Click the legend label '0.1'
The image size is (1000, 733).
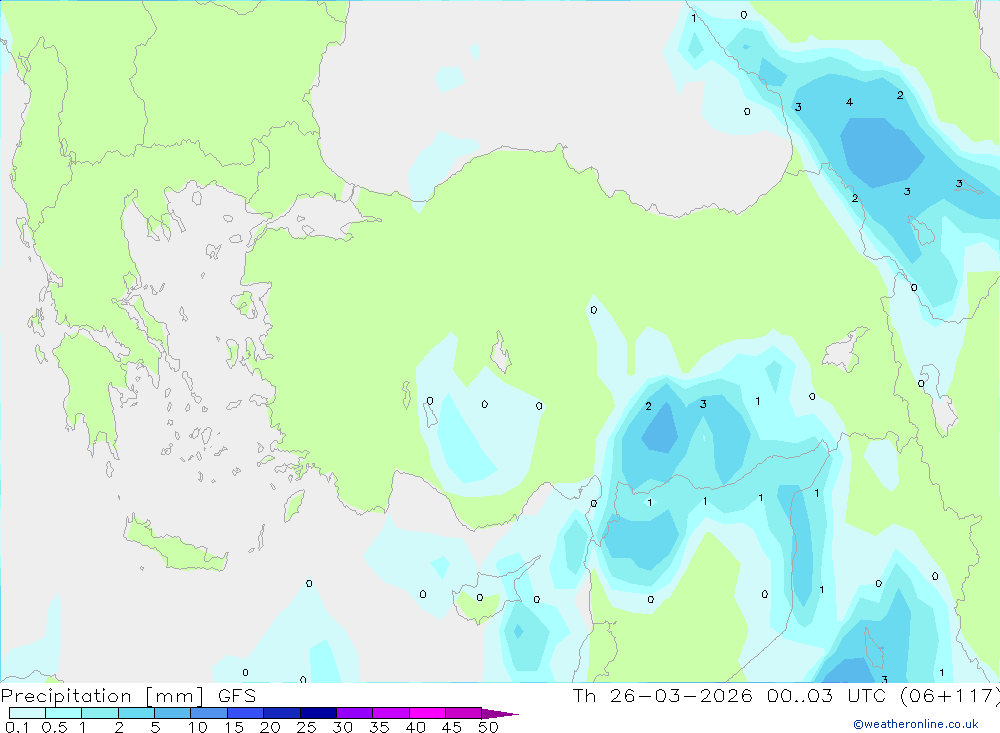point(17,727)
